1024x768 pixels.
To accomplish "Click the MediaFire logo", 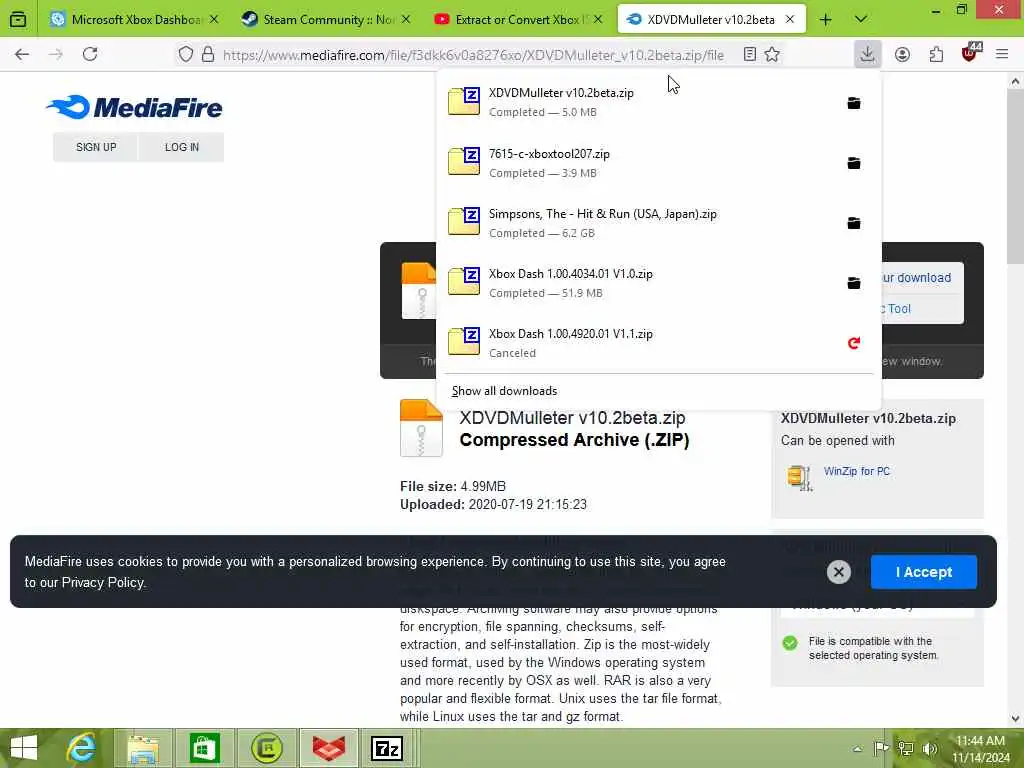I will (135, 107).
